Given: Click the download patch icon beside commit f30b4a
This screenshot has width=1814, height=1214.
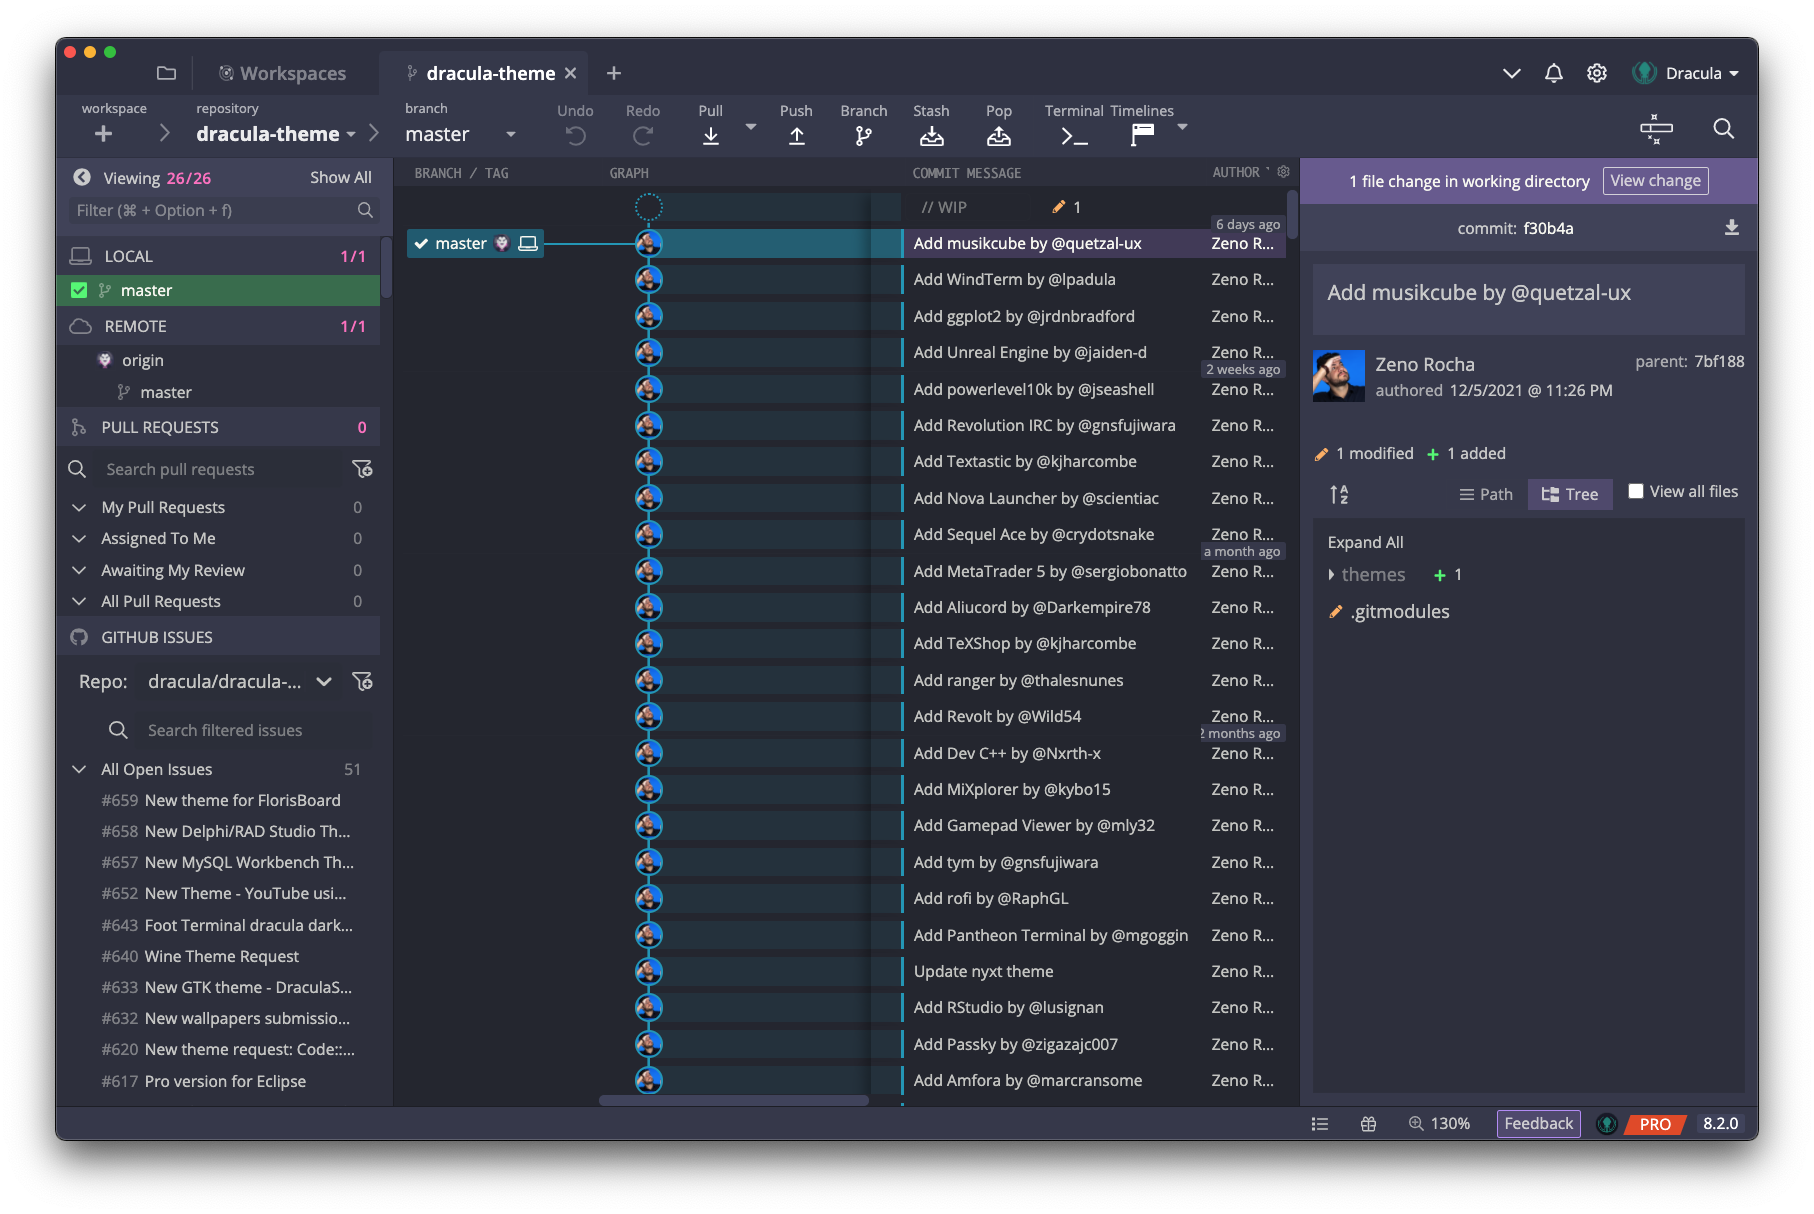Looking at the screenshot, I should [x=1731, y=228].
